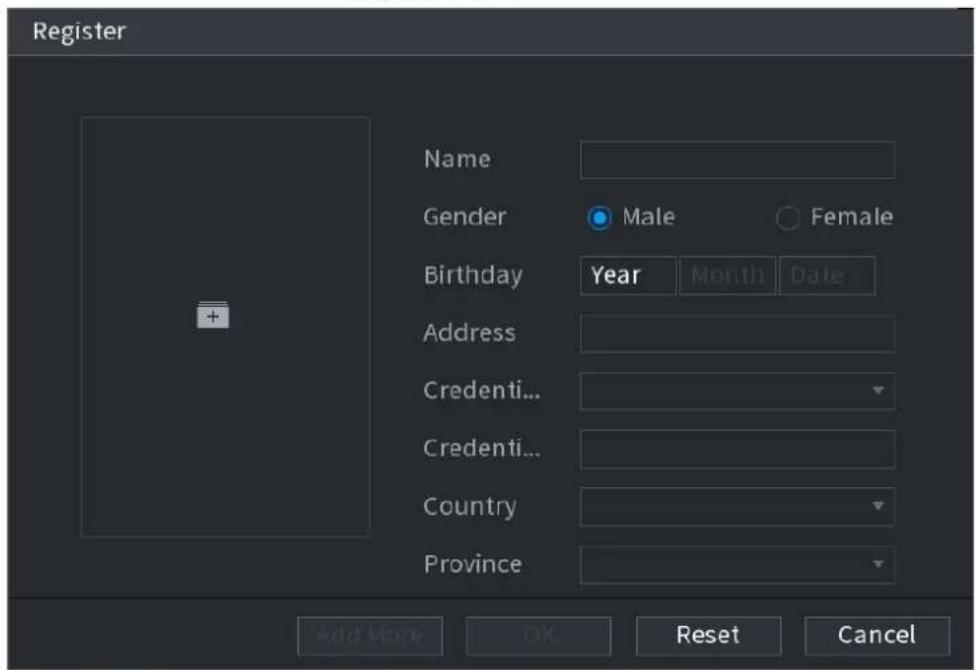Click the Birthday label

473,275
